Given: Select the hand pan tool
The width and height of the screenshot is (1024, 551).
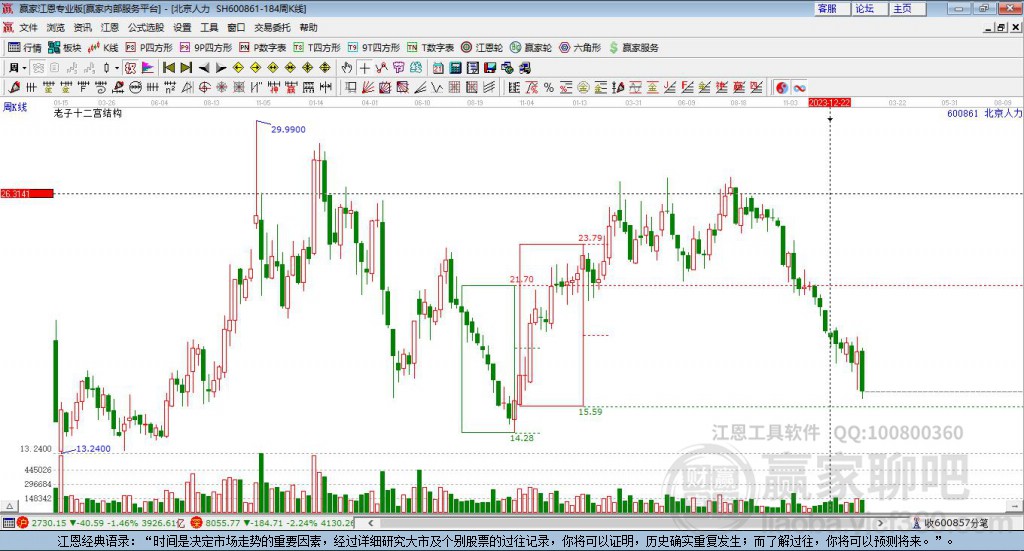Looking at the screenshot, I should (347, 68).
